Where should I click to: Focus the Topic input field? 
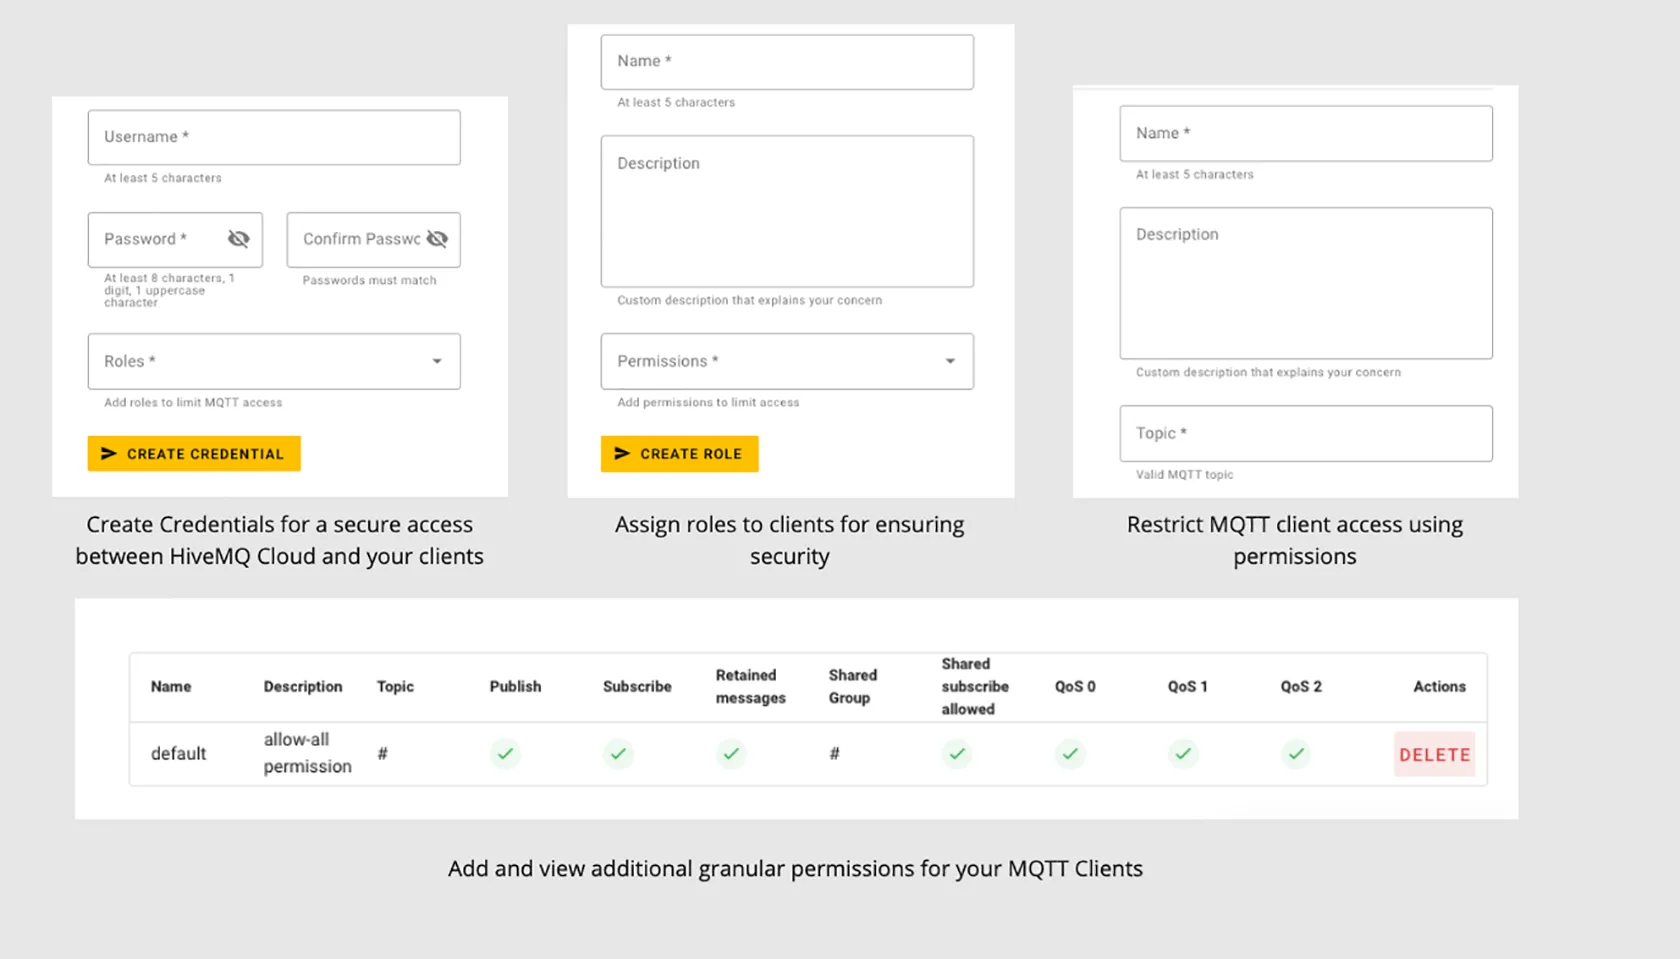click(x=1306, y=433)
